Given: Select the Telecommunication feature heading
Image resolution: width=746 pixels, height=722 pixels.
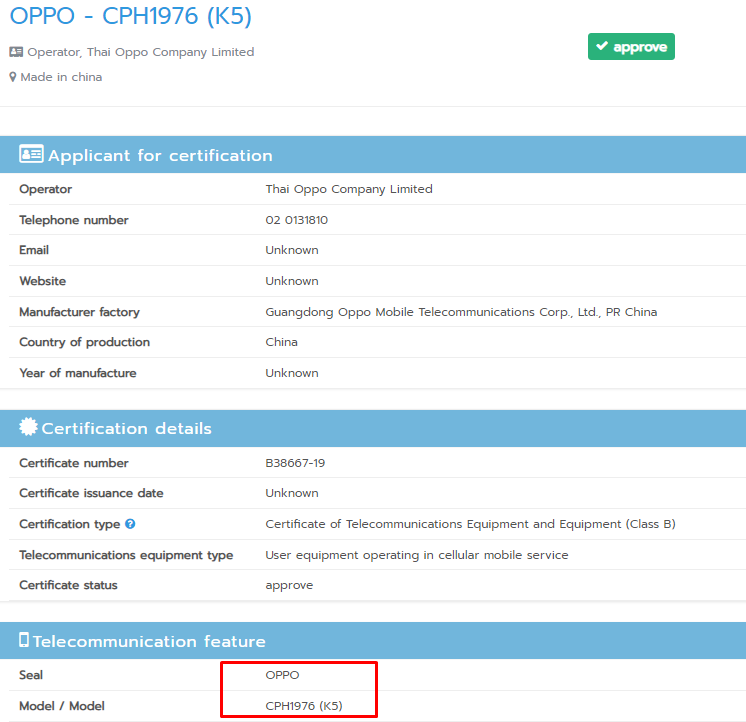Looking at the screenshot, I should (x=149, y=642).
